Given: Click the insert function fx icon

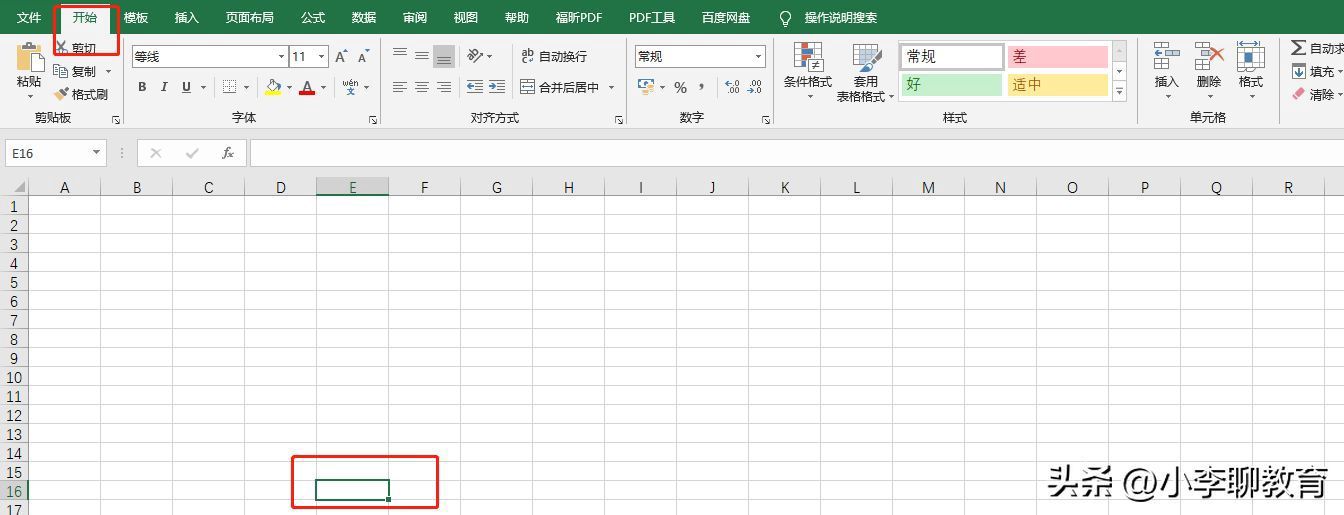Looking at the screenshot, I should click(x=228, y=153).
